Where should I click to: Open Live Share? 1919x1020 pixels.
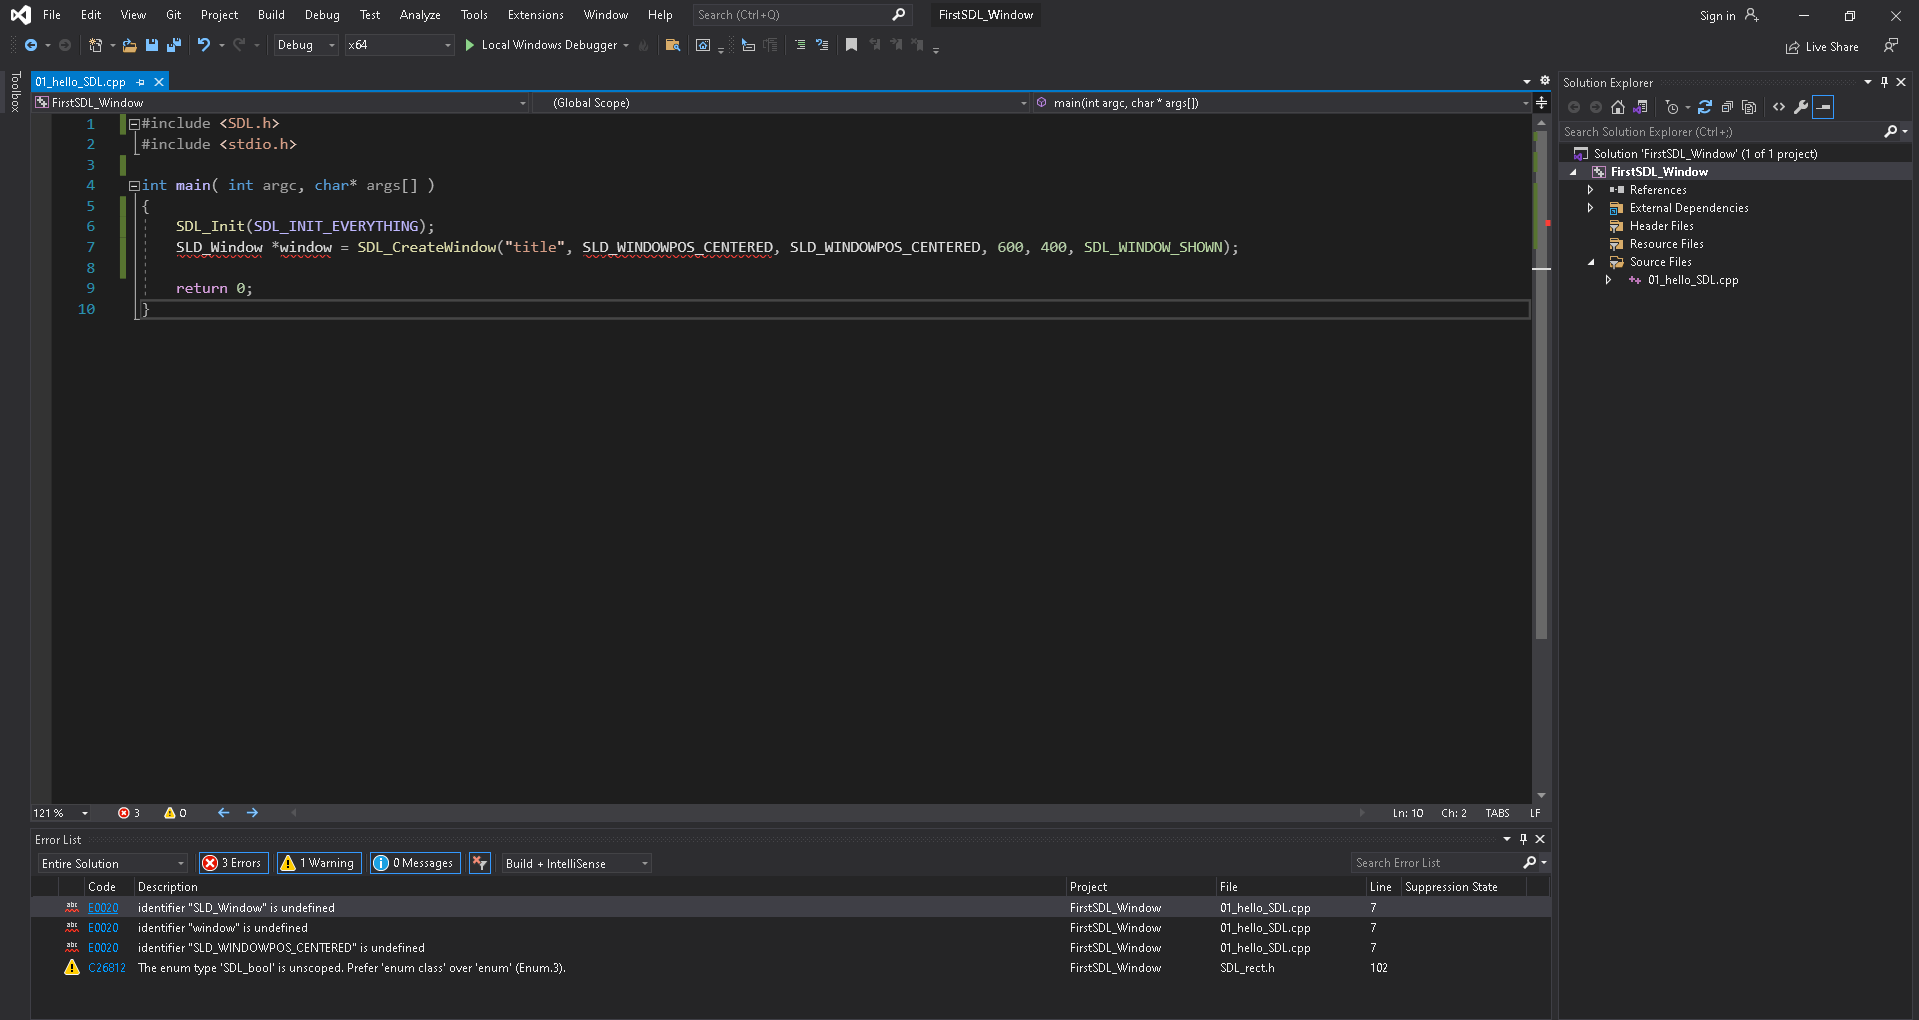(1823, 47)
